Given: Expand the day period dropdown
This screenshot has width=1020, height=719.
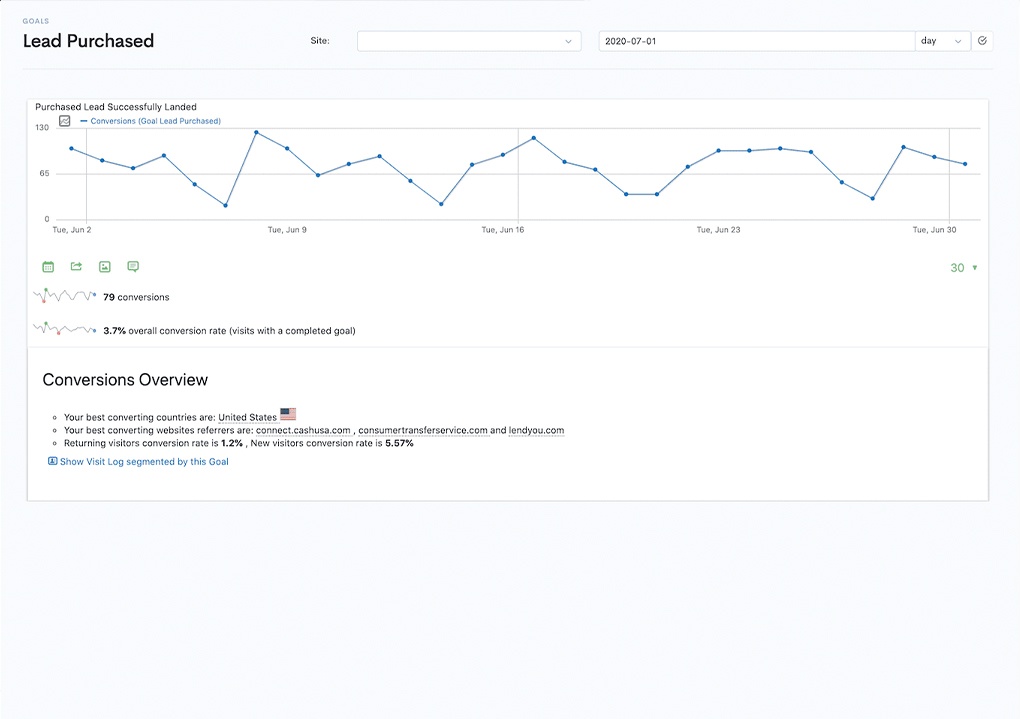Looking at the screenshot, I should [942, 41].
